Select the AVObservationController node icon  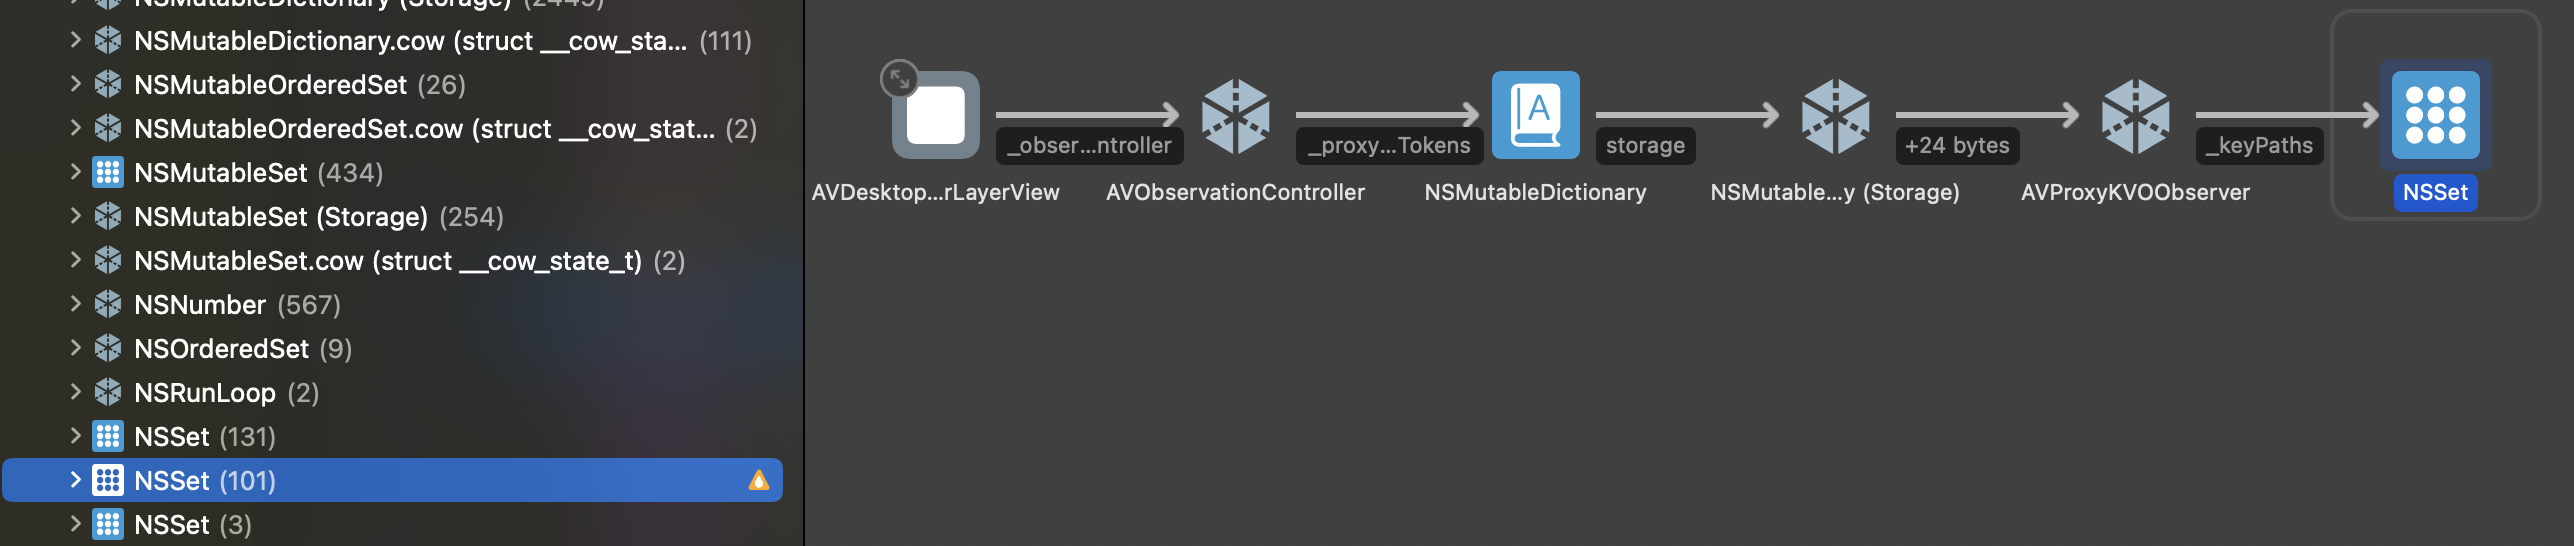tap(1235, 115)
